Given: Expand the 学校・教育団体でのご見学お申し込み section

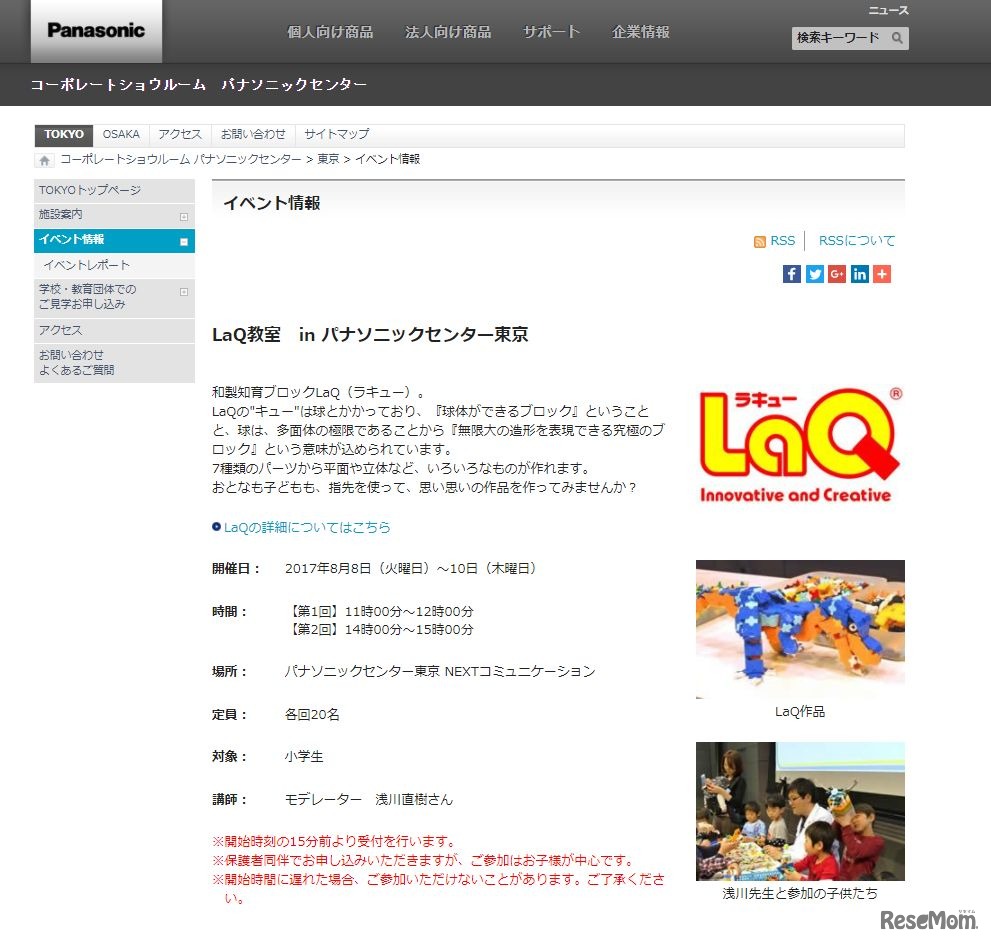Looking at the screenshot, I should click(x=183, y=291).
